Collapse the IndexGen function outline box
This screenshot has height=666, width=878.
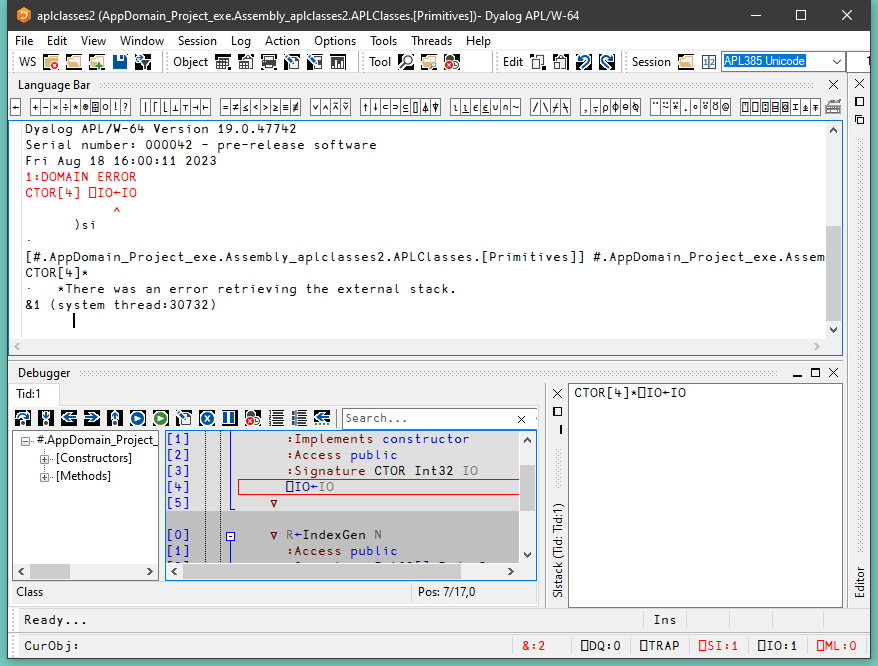pos(230,536)
